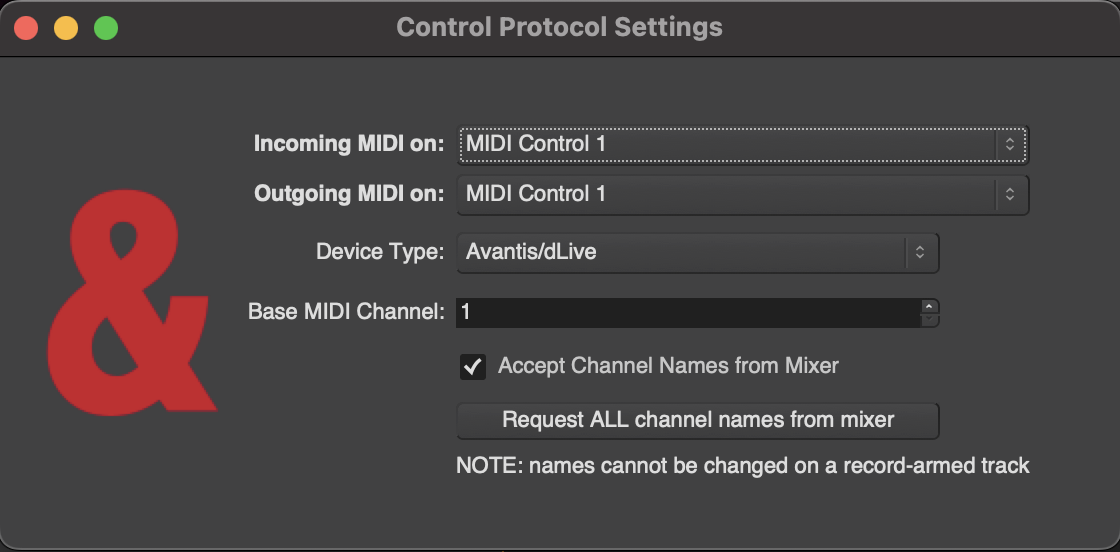The width and height of the screenshot is (1120, 552).
Task: Click the Control Protocol Settings title bar
Action: pos(559,27)
